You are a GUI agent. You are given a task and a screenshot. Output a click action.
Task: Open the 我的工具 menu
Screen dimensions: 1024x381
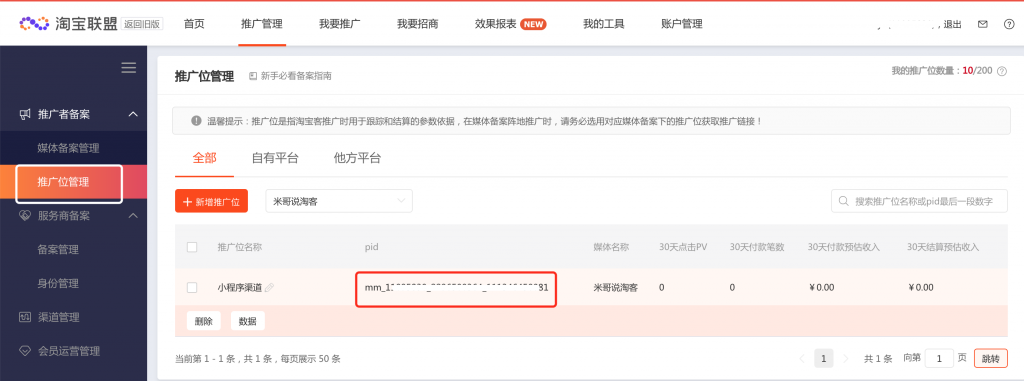click(604, 24)
